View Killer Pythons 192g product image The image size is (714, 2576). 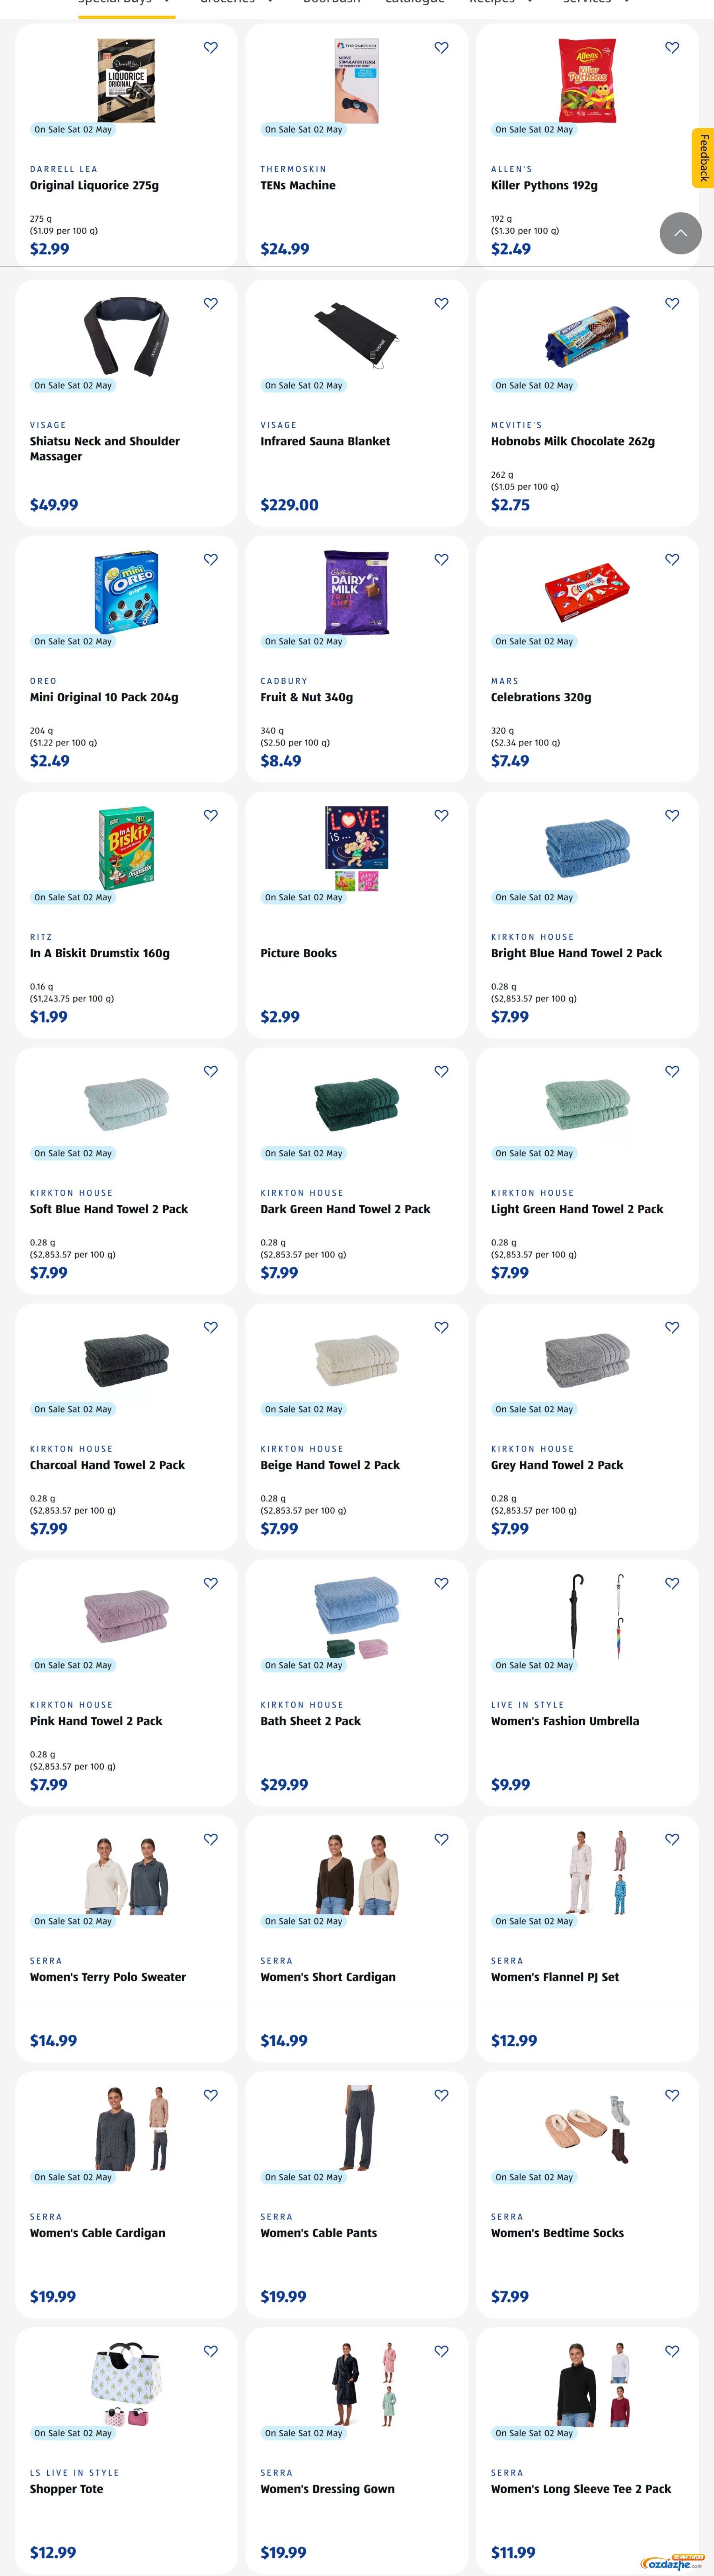(587, 80)
